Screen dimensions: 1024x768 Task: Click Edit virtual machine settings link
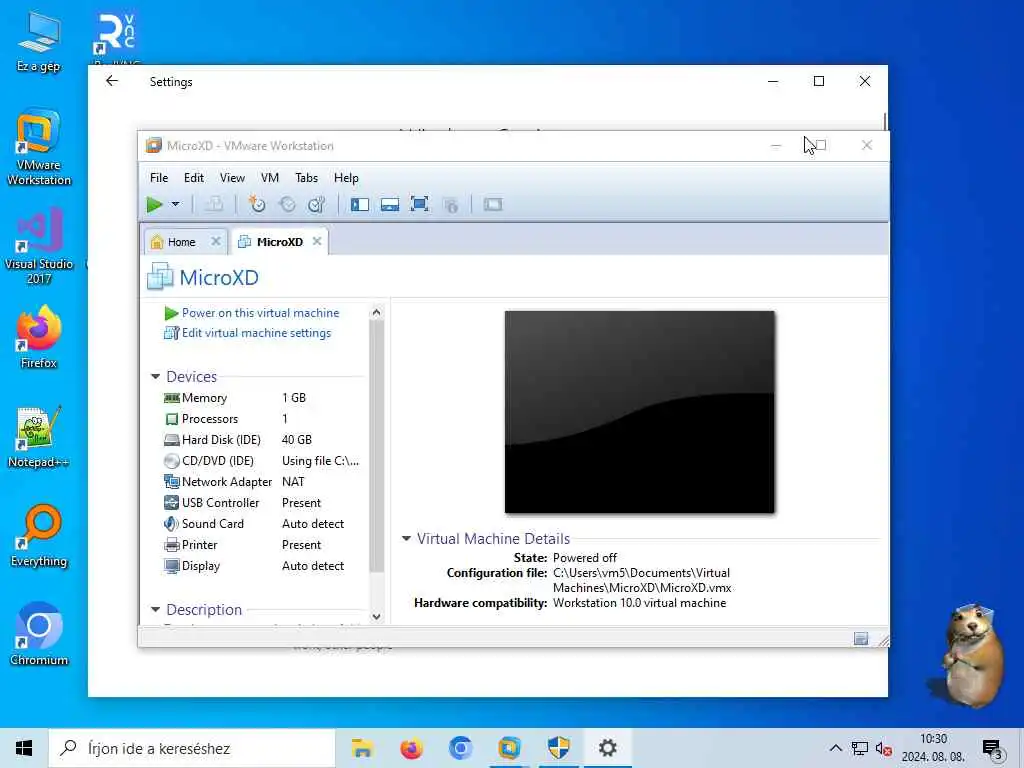point(256,333)
